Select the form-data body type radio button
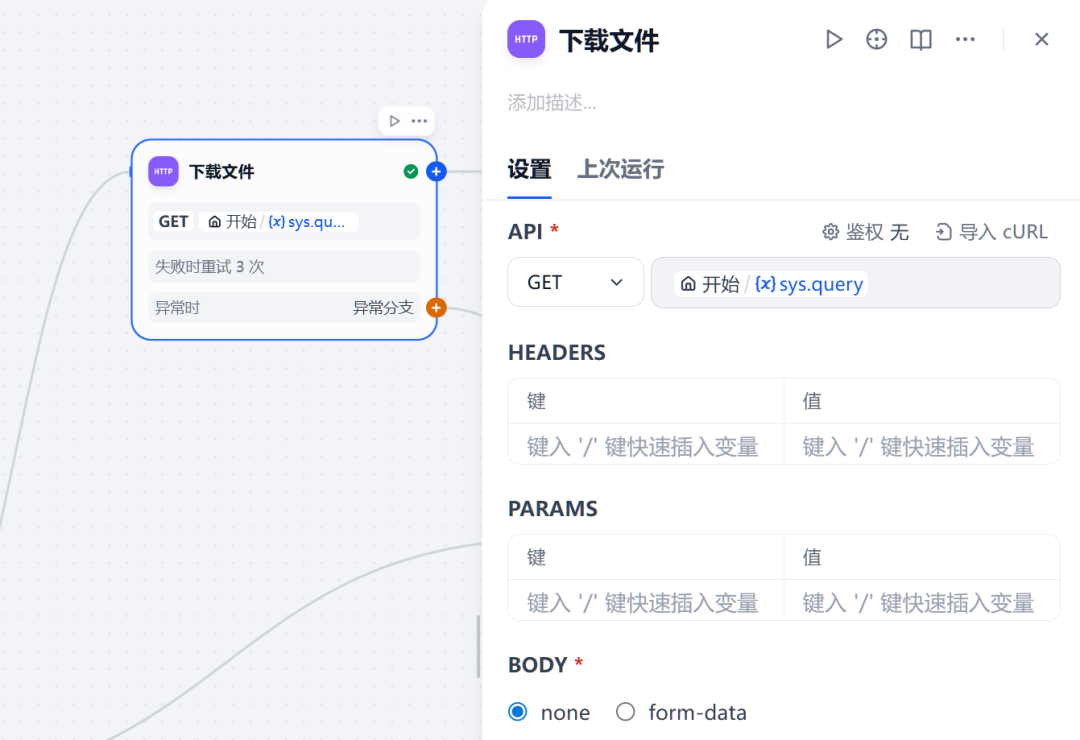The height and width of the screenshot is (740, 1080). [x=625, y=711]
